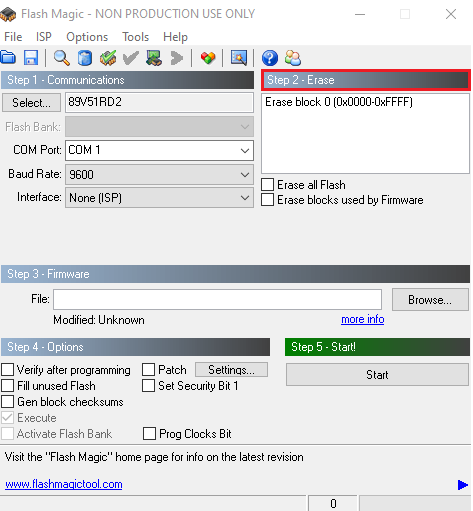The height and width of the screenshot is (511, 473).
Task: Check Fill unused Flash
Action: (8, 386)
